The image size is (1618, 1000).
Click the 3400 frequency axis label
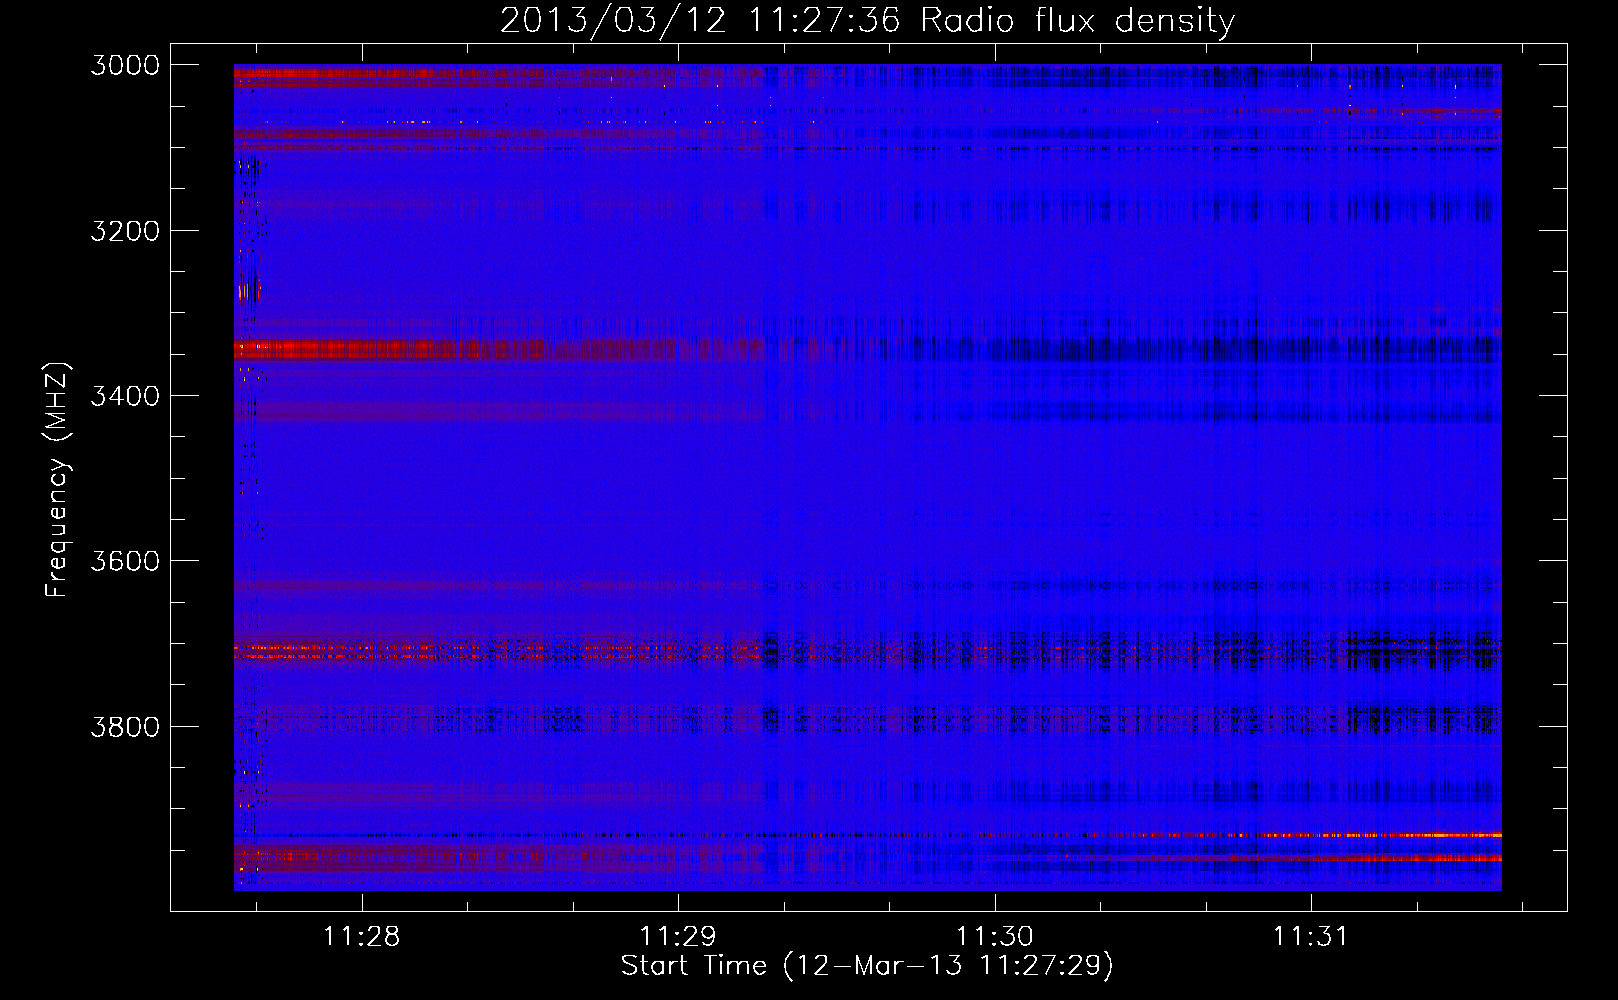pos(125,396)
